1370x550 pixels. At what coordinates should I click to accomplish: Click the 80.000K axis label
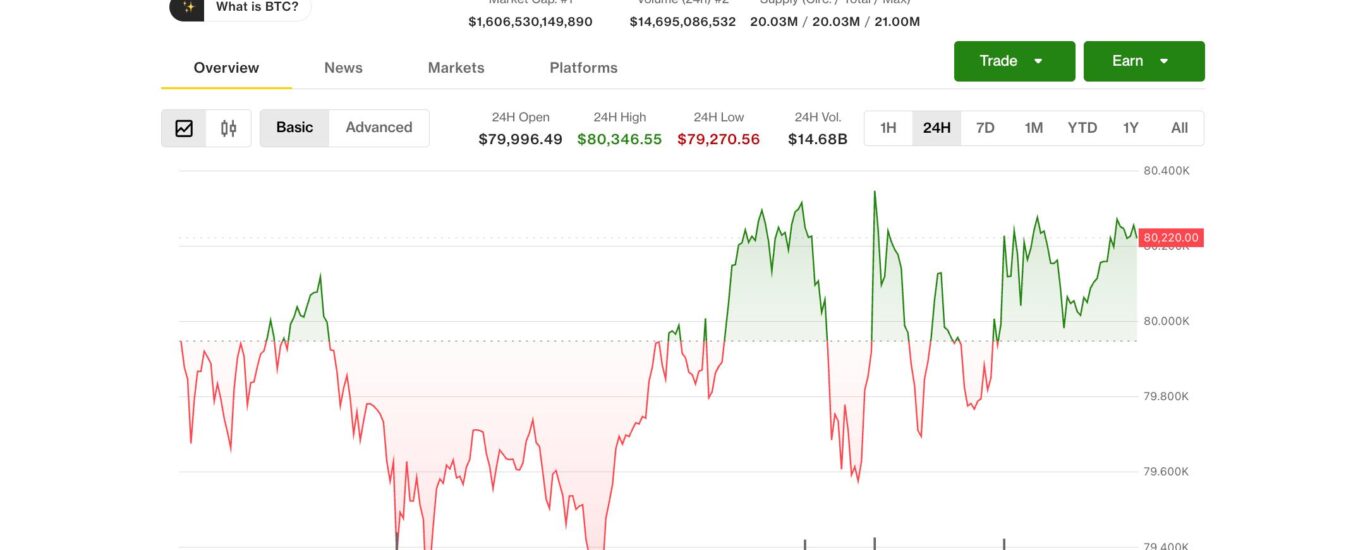pyautogui.click(x=1167, y=321)
